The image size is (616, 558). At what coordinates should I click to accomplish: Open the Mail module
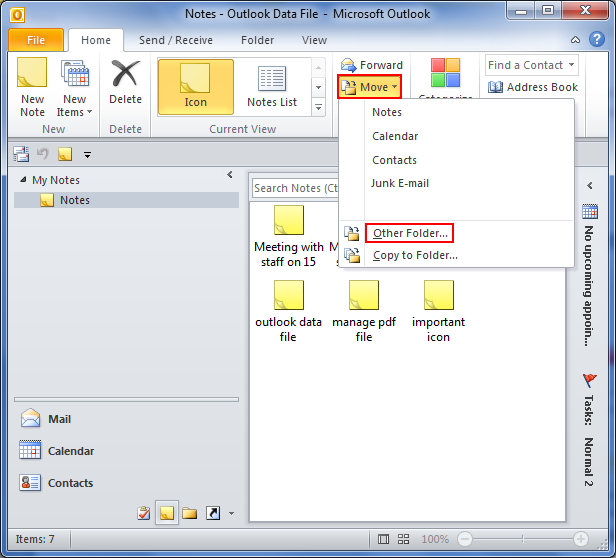tap(126, 419)
